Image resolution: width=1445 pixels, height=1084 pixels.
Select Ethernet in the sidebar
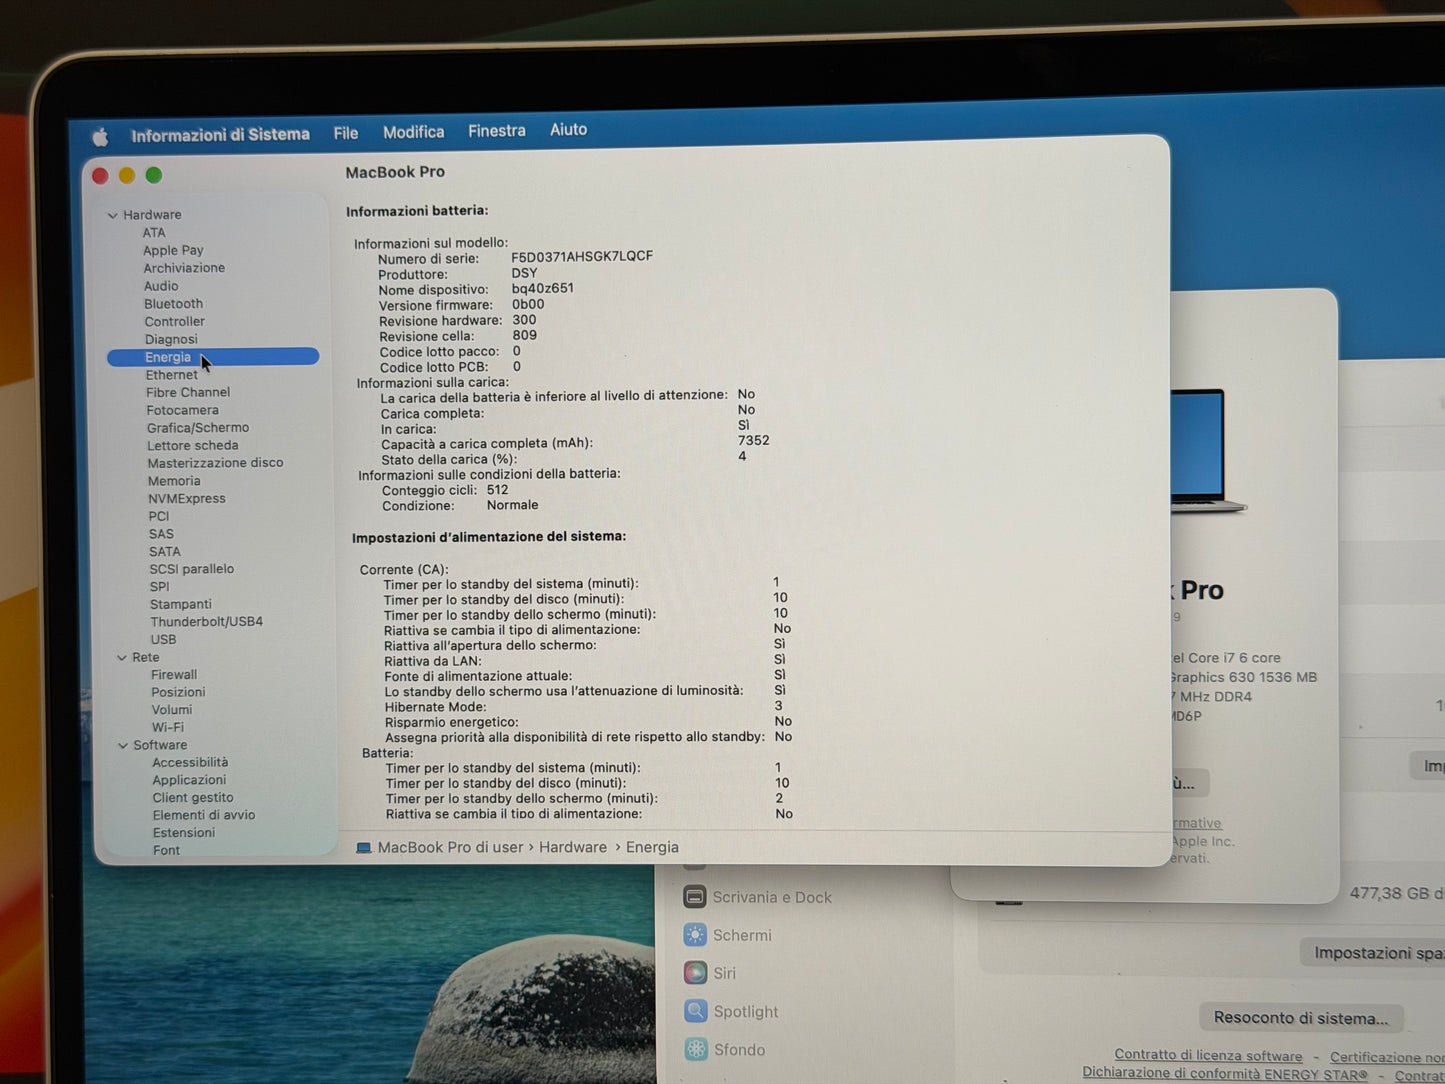tap(172, 375)
